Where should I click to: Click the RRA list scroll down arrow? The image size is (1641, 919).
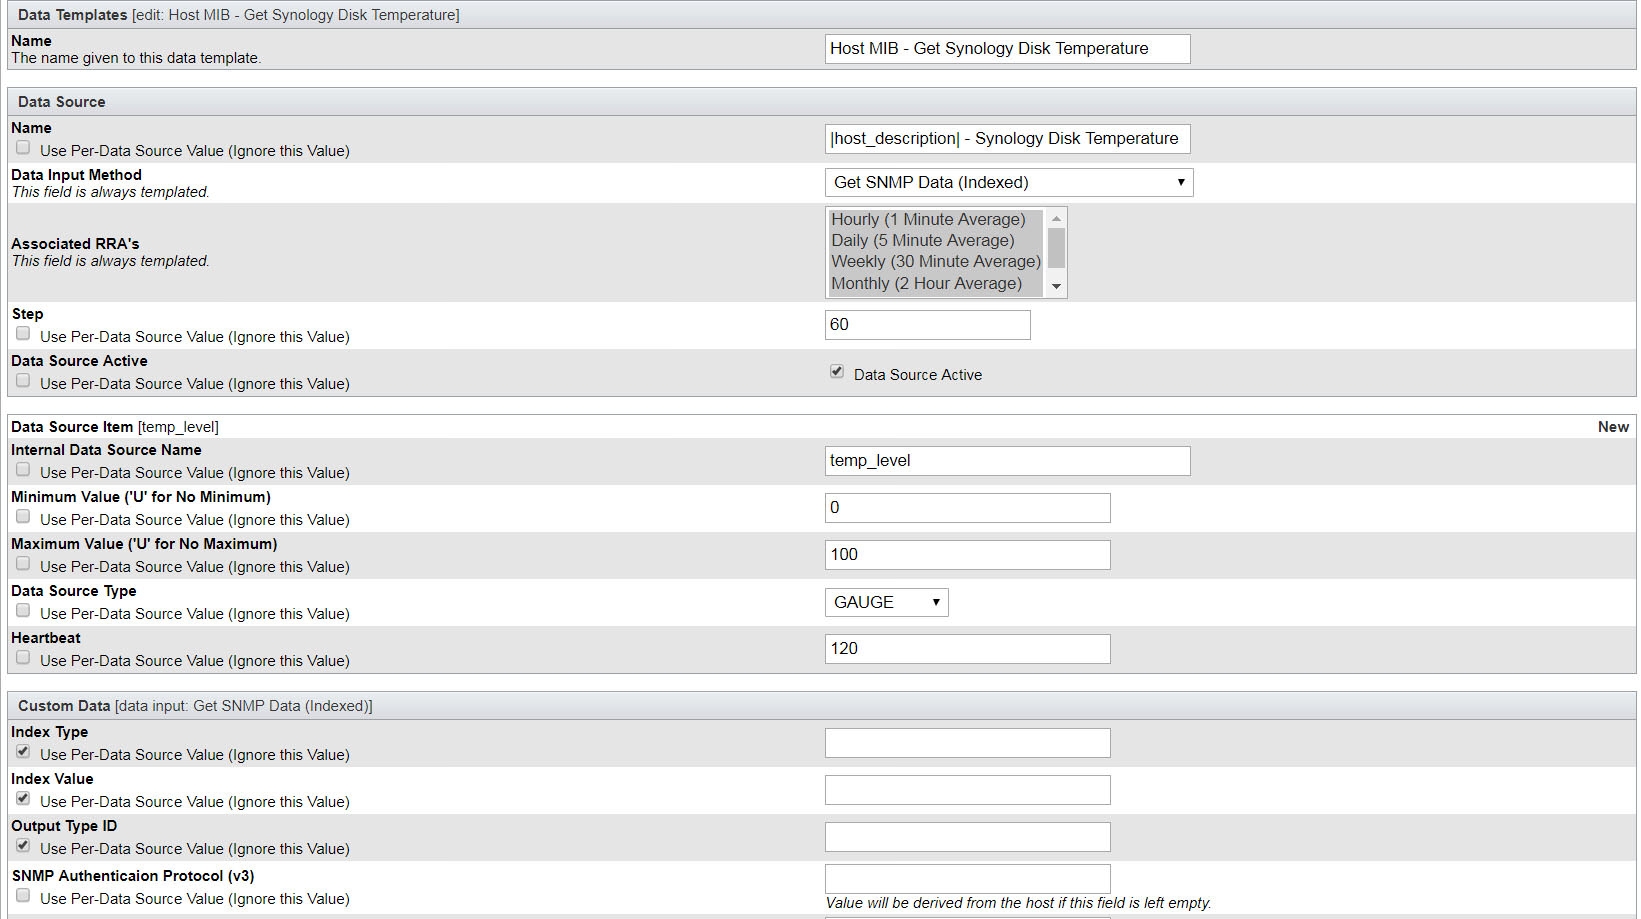click(1056, 286)
